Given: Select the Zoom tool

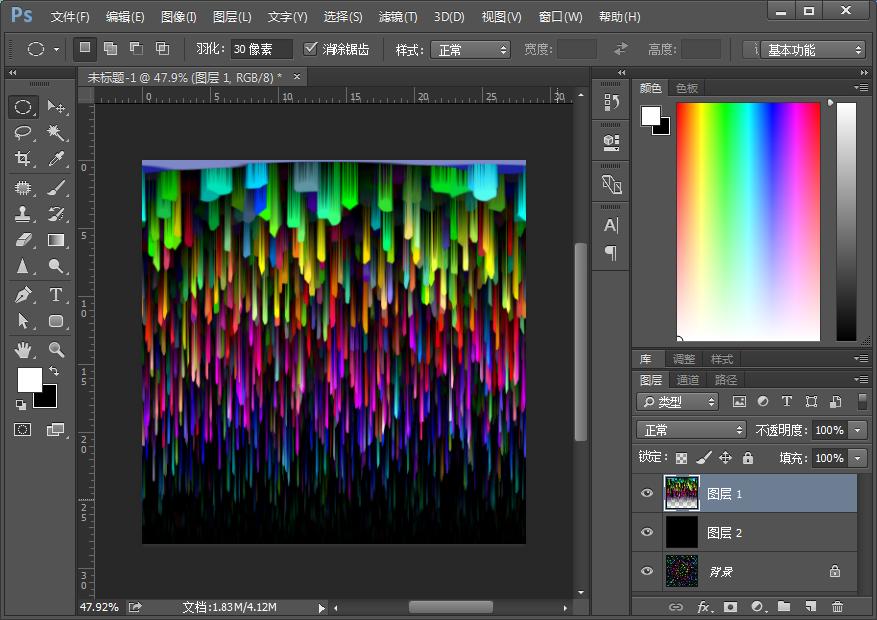Looking at the screenshot, I should [x=56, y=350].
